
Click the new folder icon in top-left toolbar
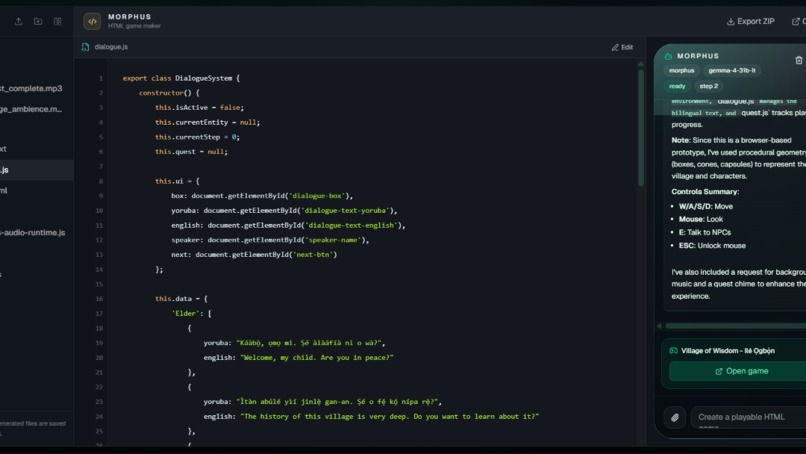38,22
